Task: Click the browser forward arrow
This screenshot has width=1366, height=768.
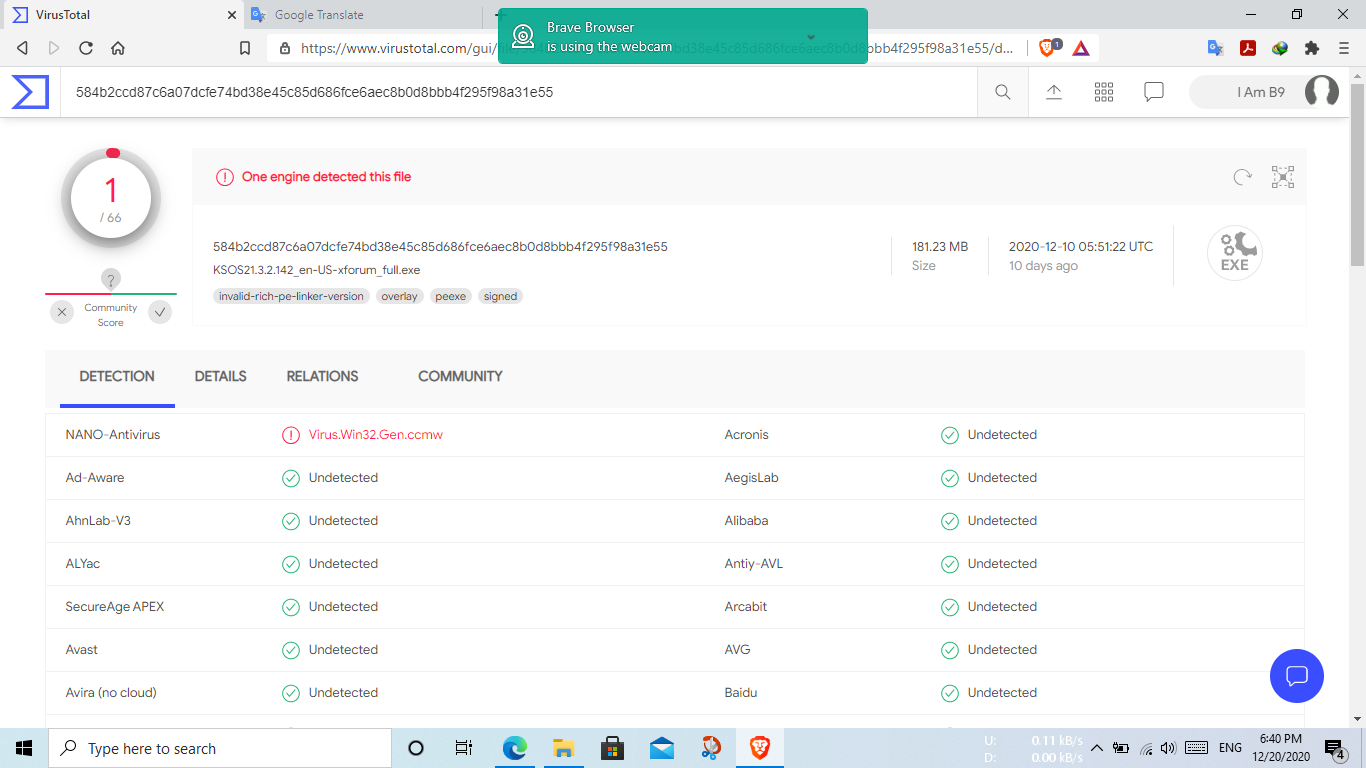Action: coord(54,48)
